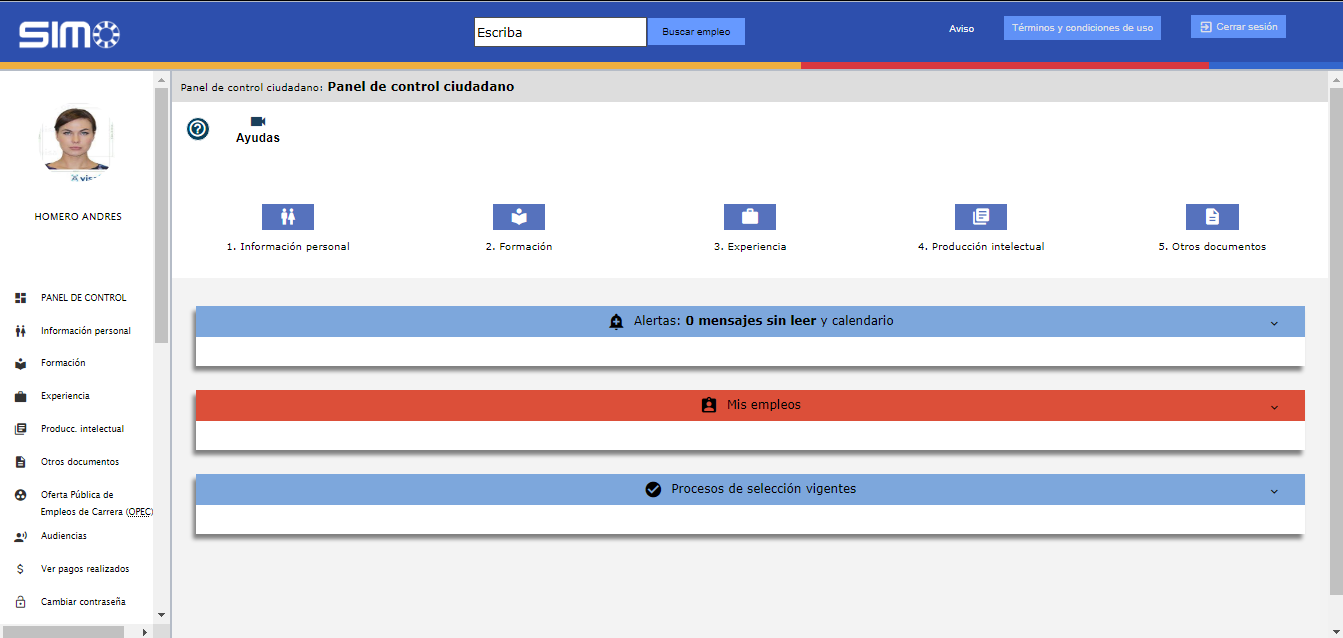
Task: Expand the Alertas panel chevron
Action: pyautogui.click(x=1274, y=323)
